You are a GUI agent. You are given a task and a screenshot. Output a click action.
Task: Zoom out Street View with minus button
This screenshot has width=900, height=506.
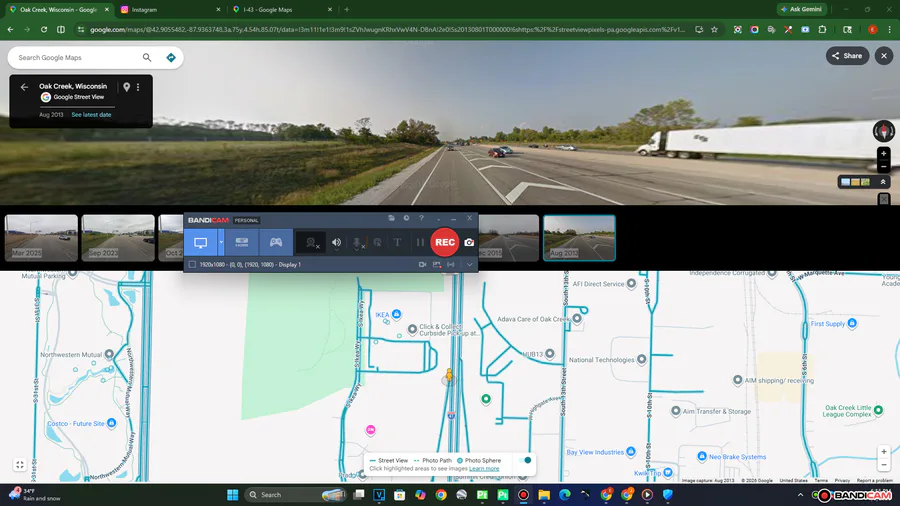[x=884, y=166]
